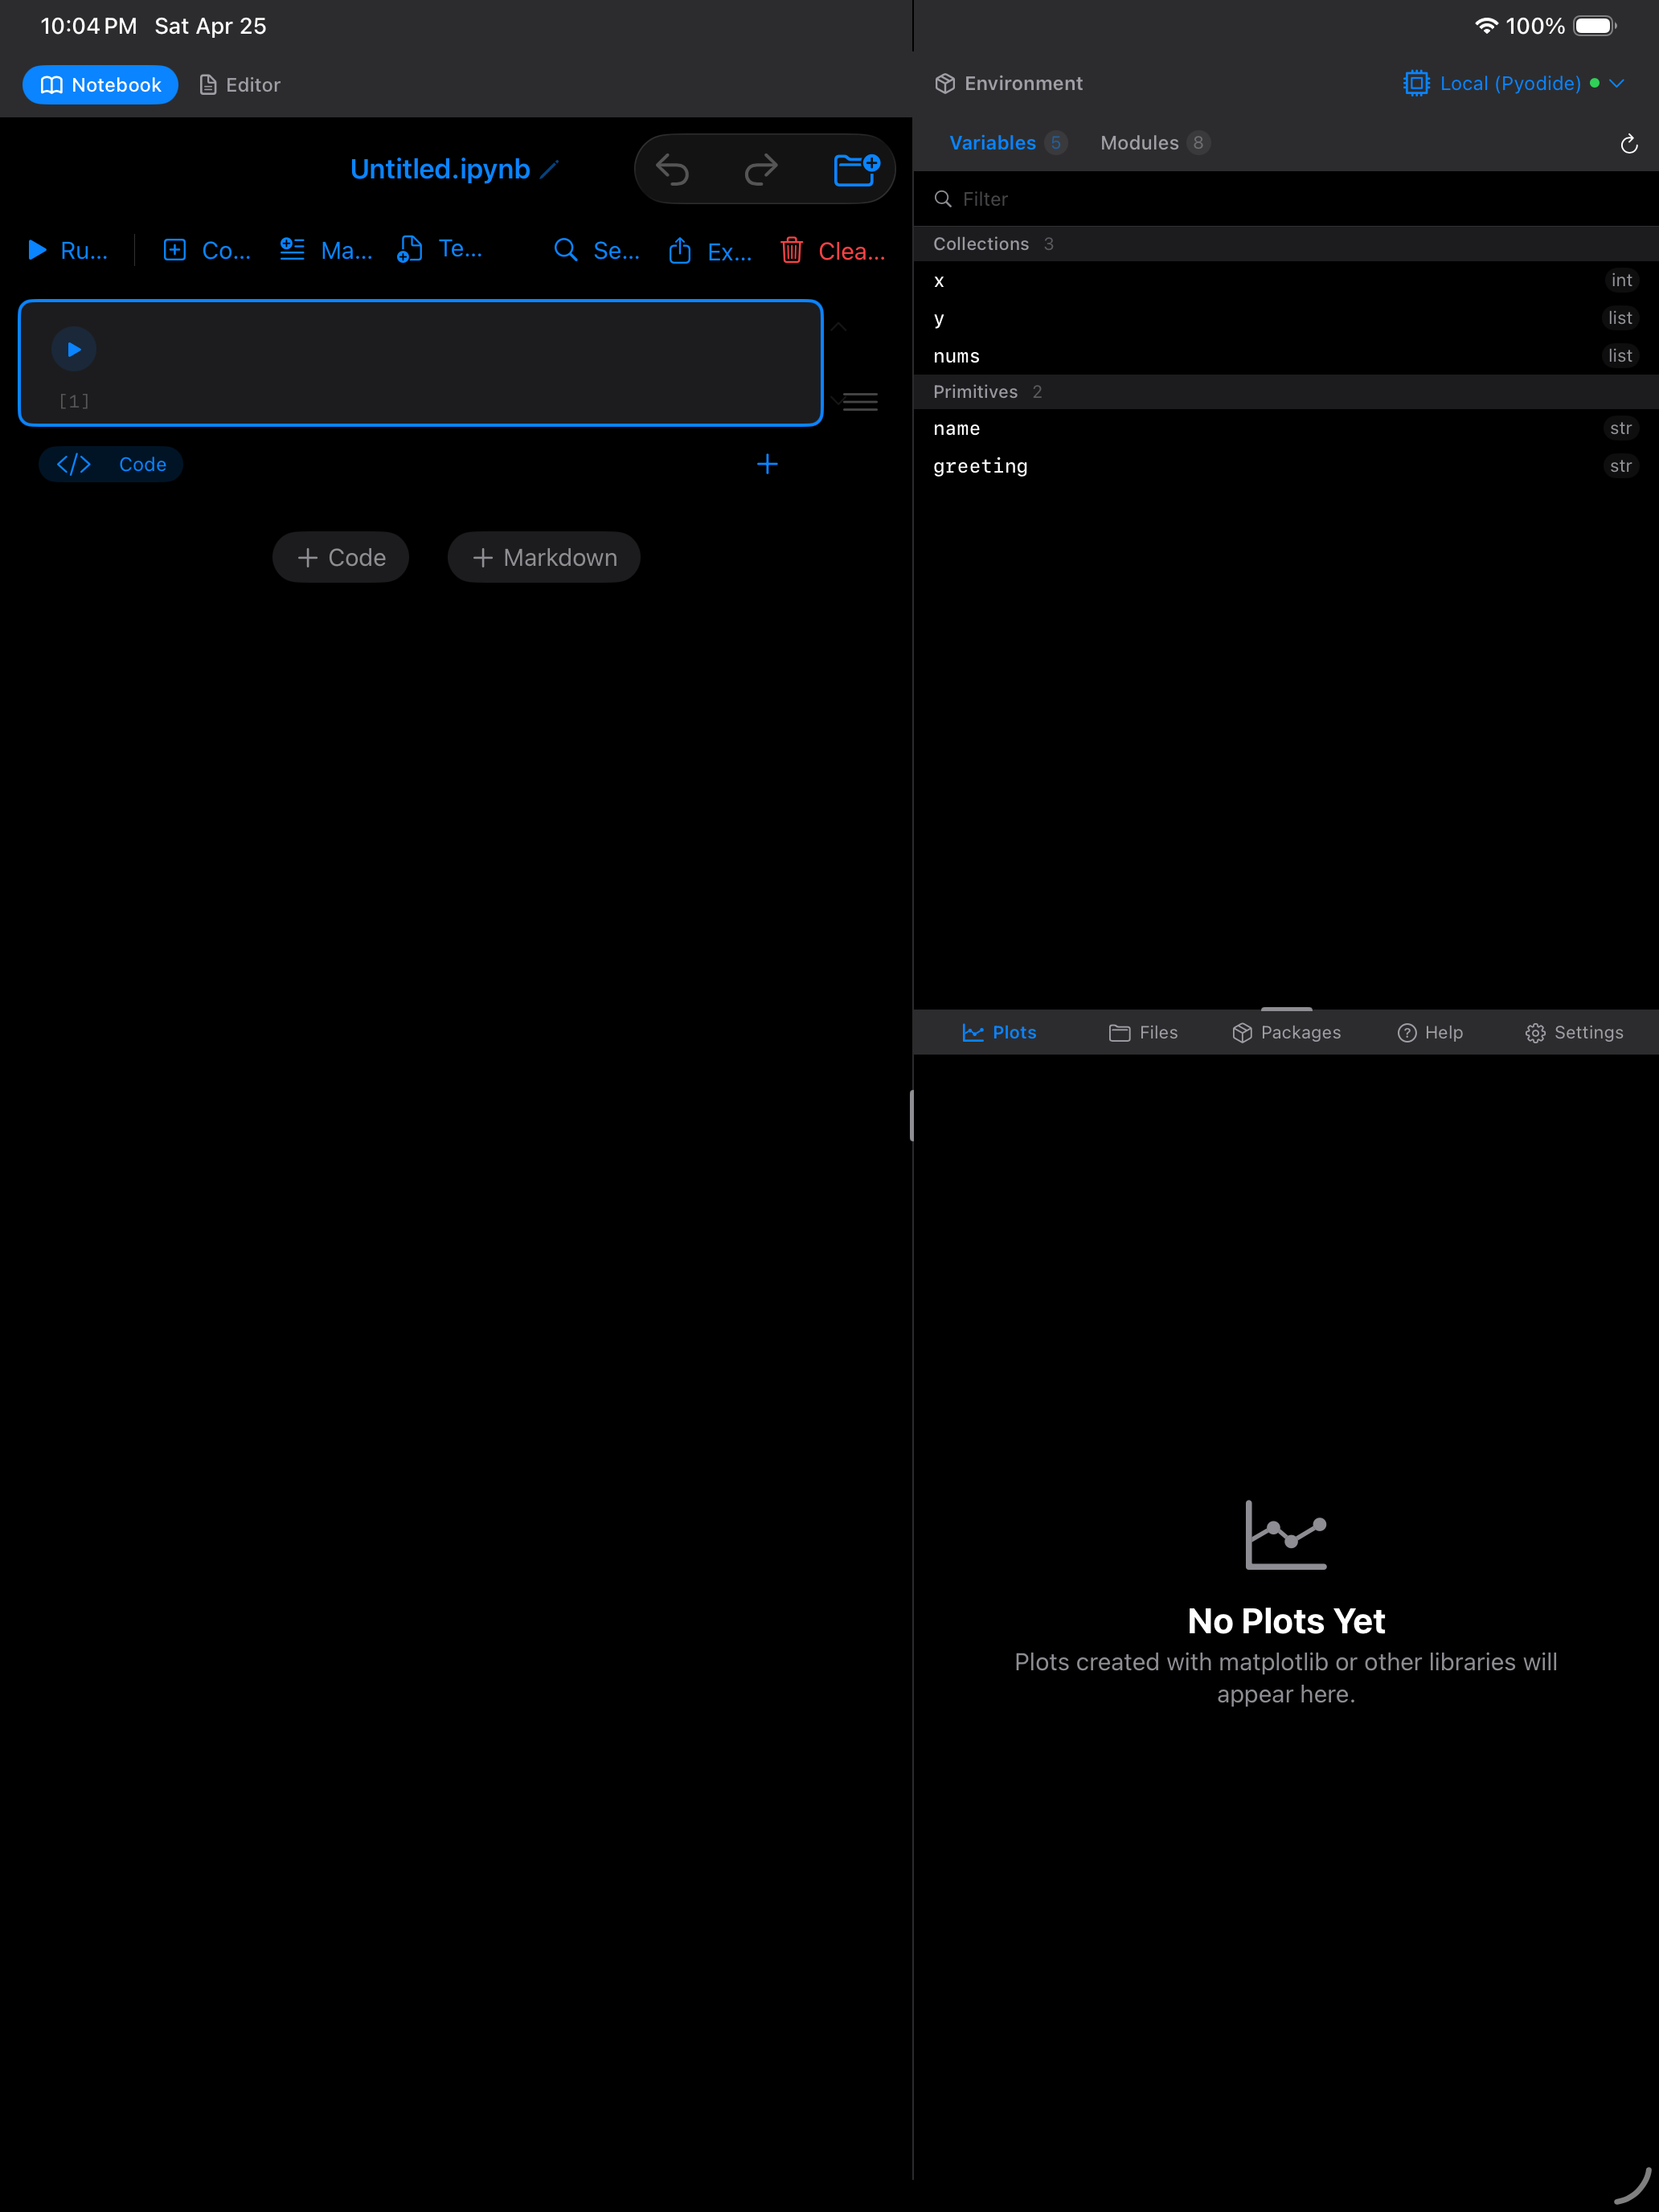Tap the battery indicator
Screen dimensions: 1659x2212
click(1595, 26)
